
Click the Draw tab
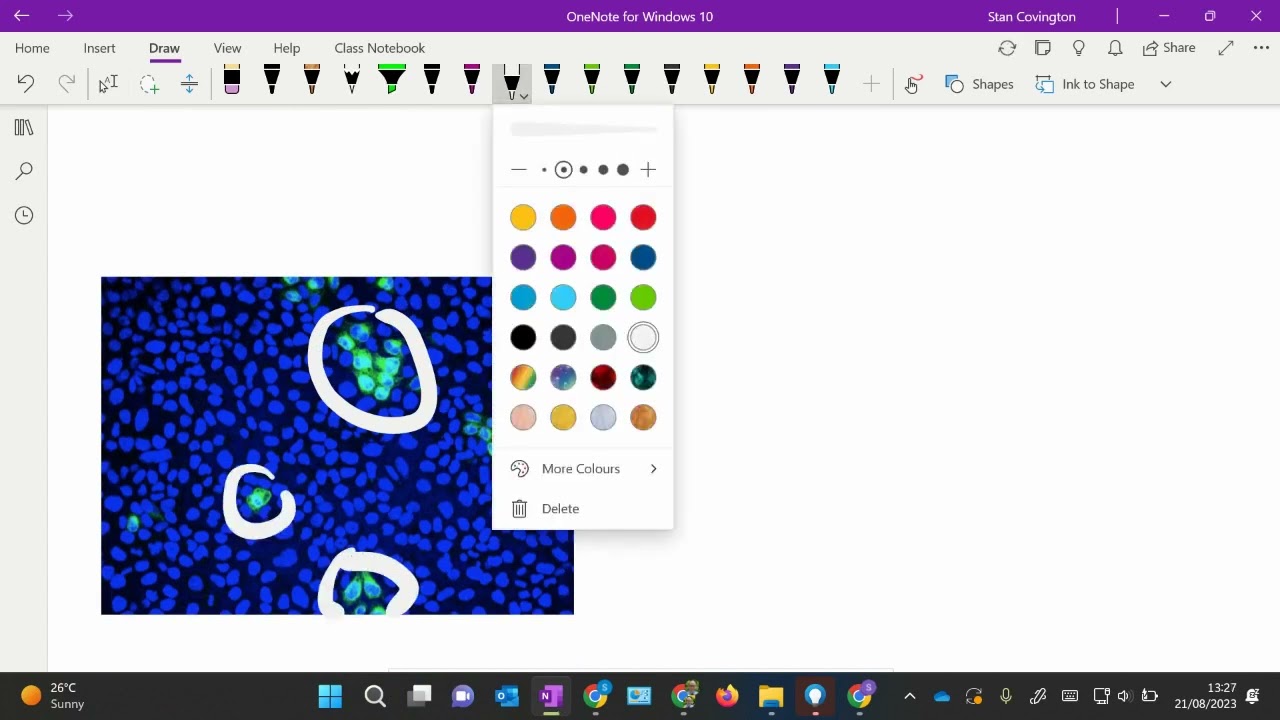pos(164,48)
